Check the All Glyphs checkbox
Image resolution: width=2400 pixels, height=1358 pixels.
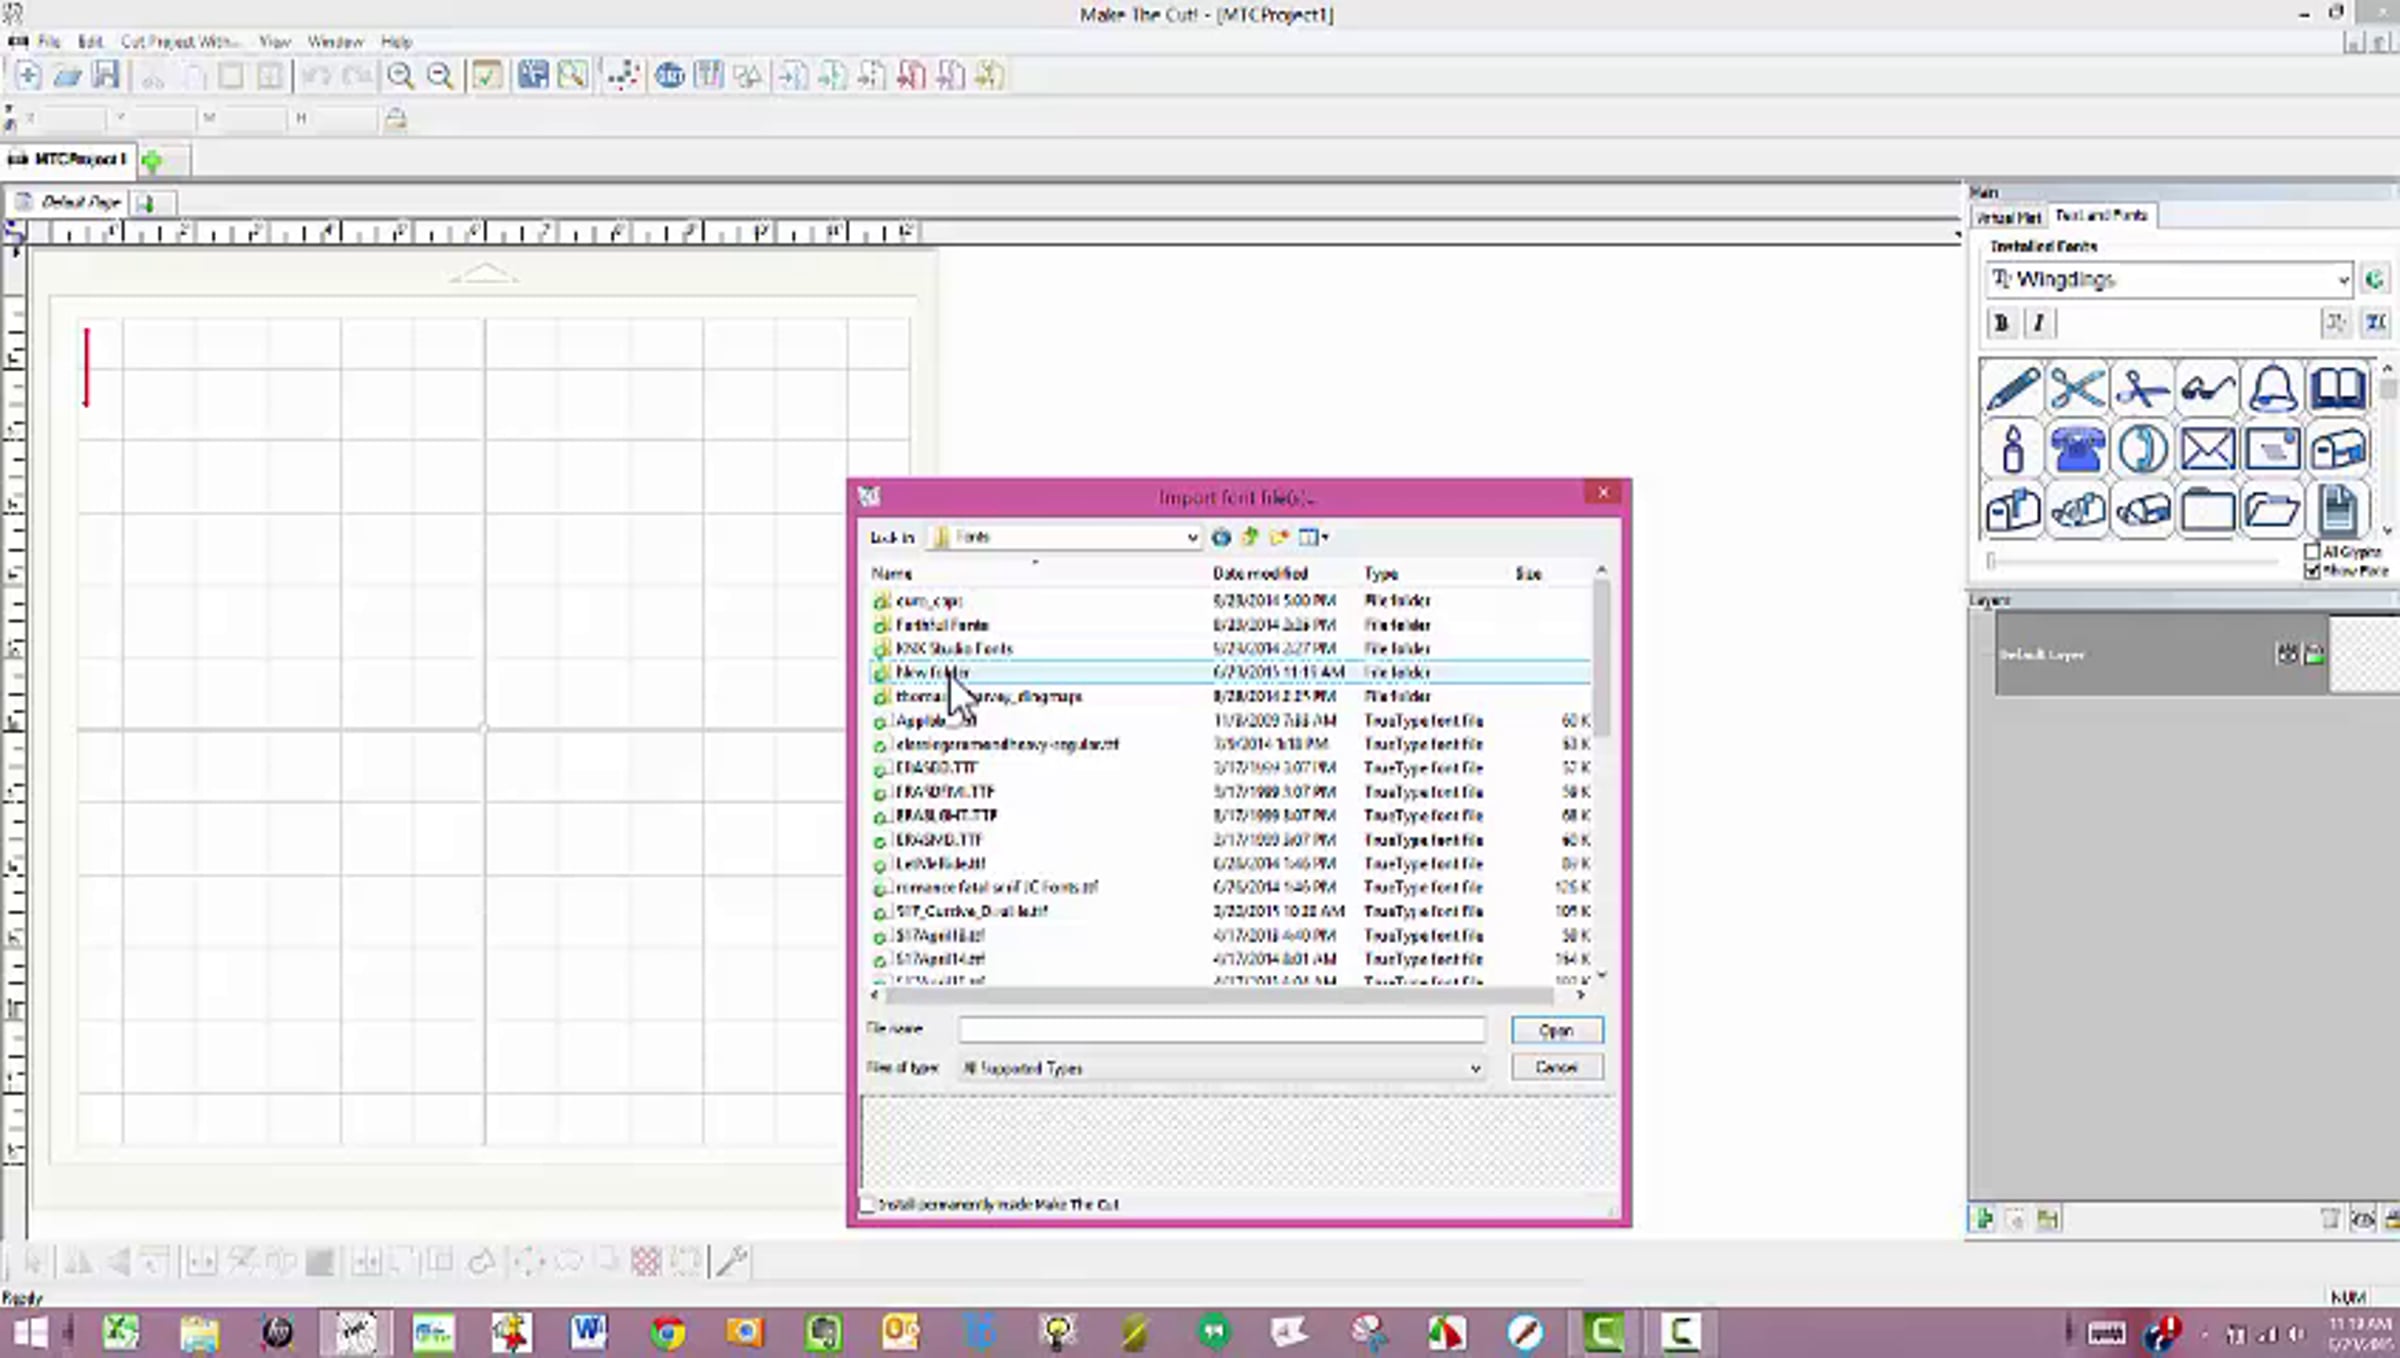[x=2312, y=552]
